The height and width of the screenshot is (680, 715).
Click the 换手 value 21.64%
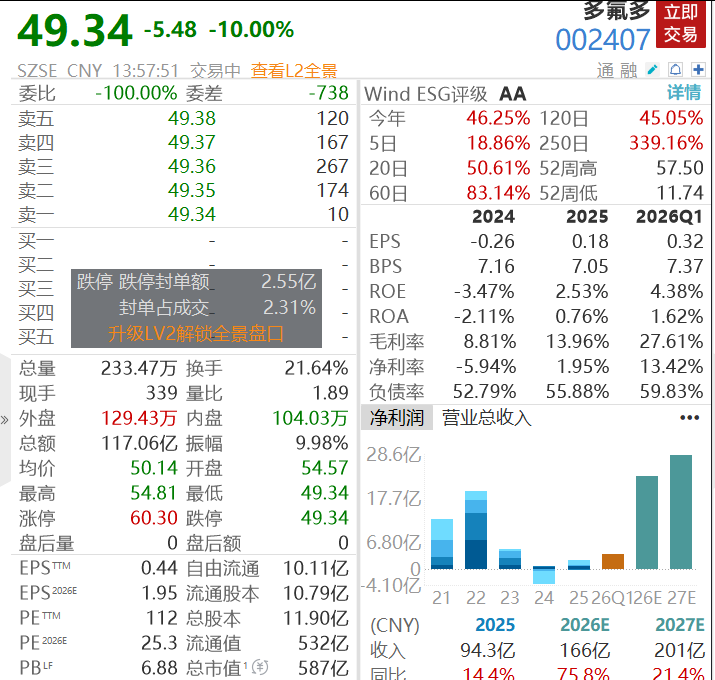coord(316,368)
